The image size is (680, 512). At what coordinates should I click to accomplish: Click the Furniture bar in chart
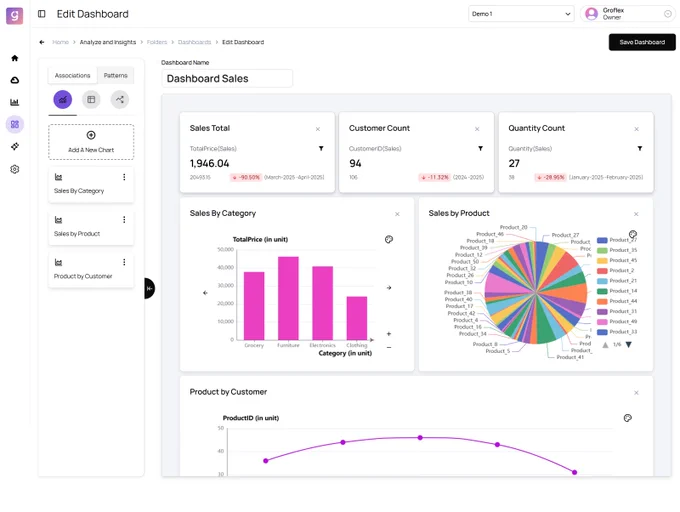[x=288, y=298]
